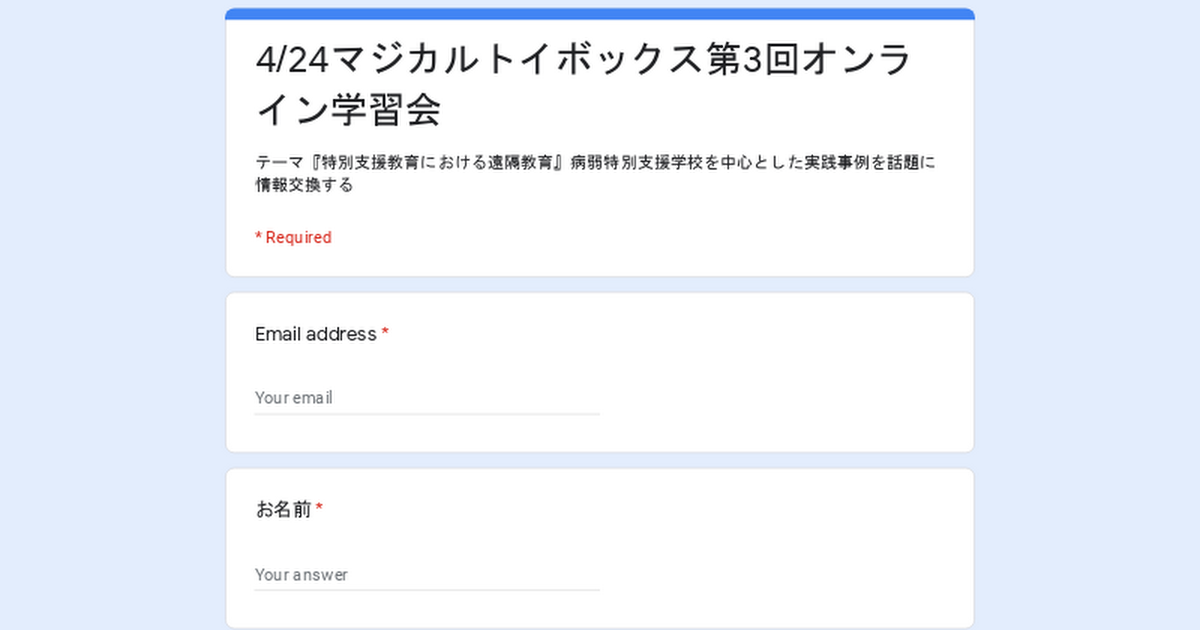Screen dimensions: 1200x630
Task: Click the テーマ description text line
Action: pos(595,163)
